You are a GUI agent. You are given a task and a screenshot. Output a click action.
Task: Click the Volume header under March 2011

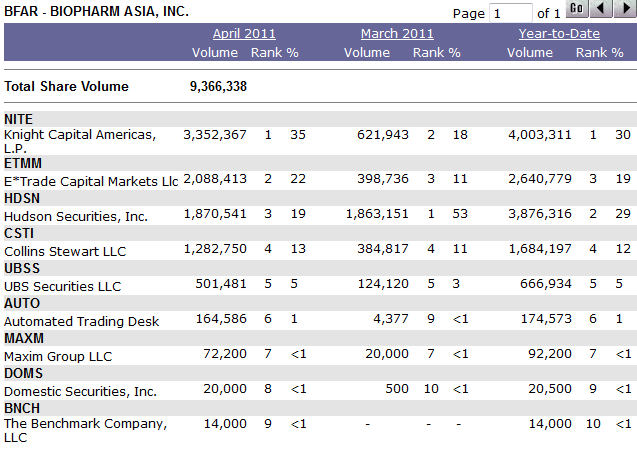pyautogui.click(x=366, y=52)
